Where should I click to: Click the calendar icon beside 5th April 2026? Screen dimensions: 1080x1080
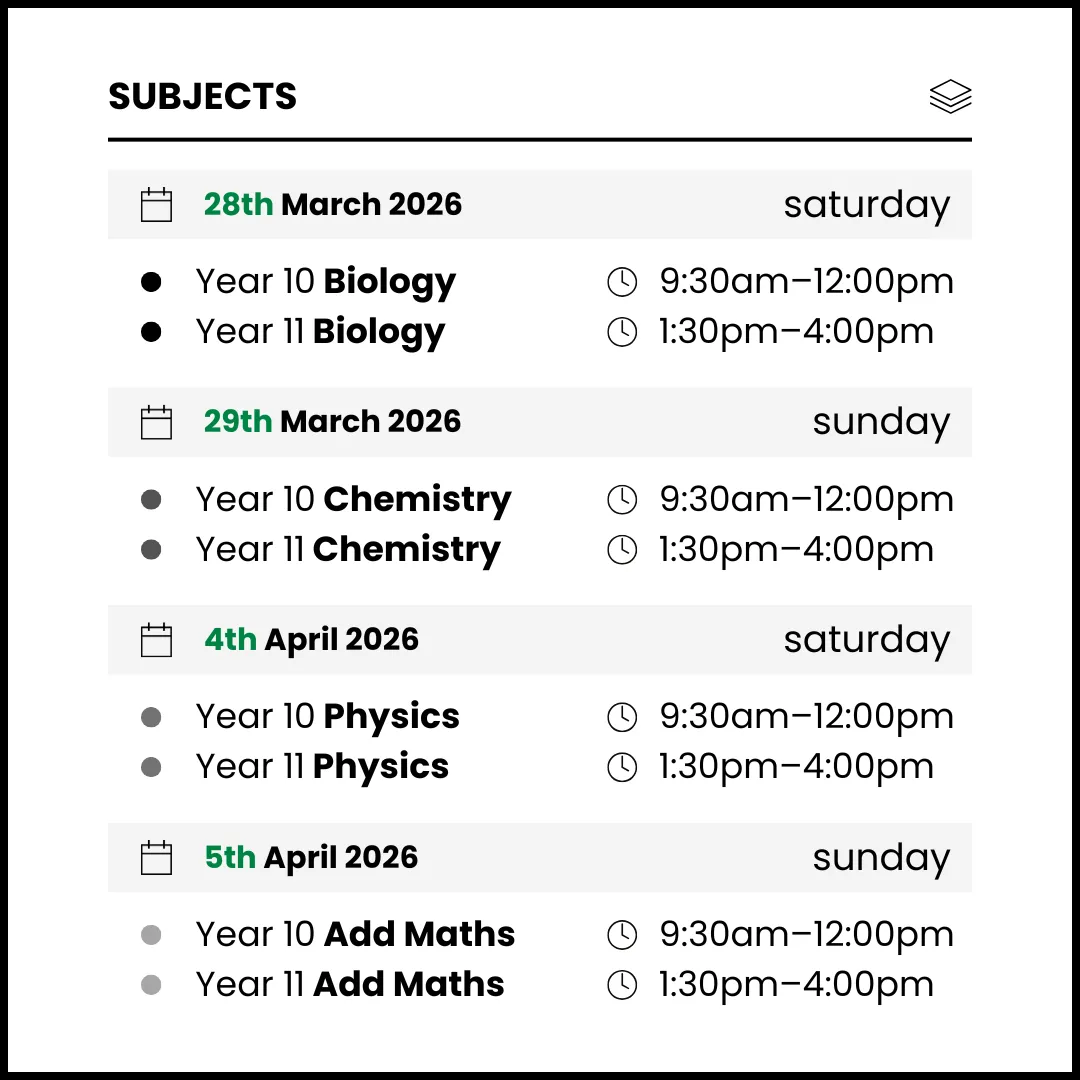tap(157, 858)
